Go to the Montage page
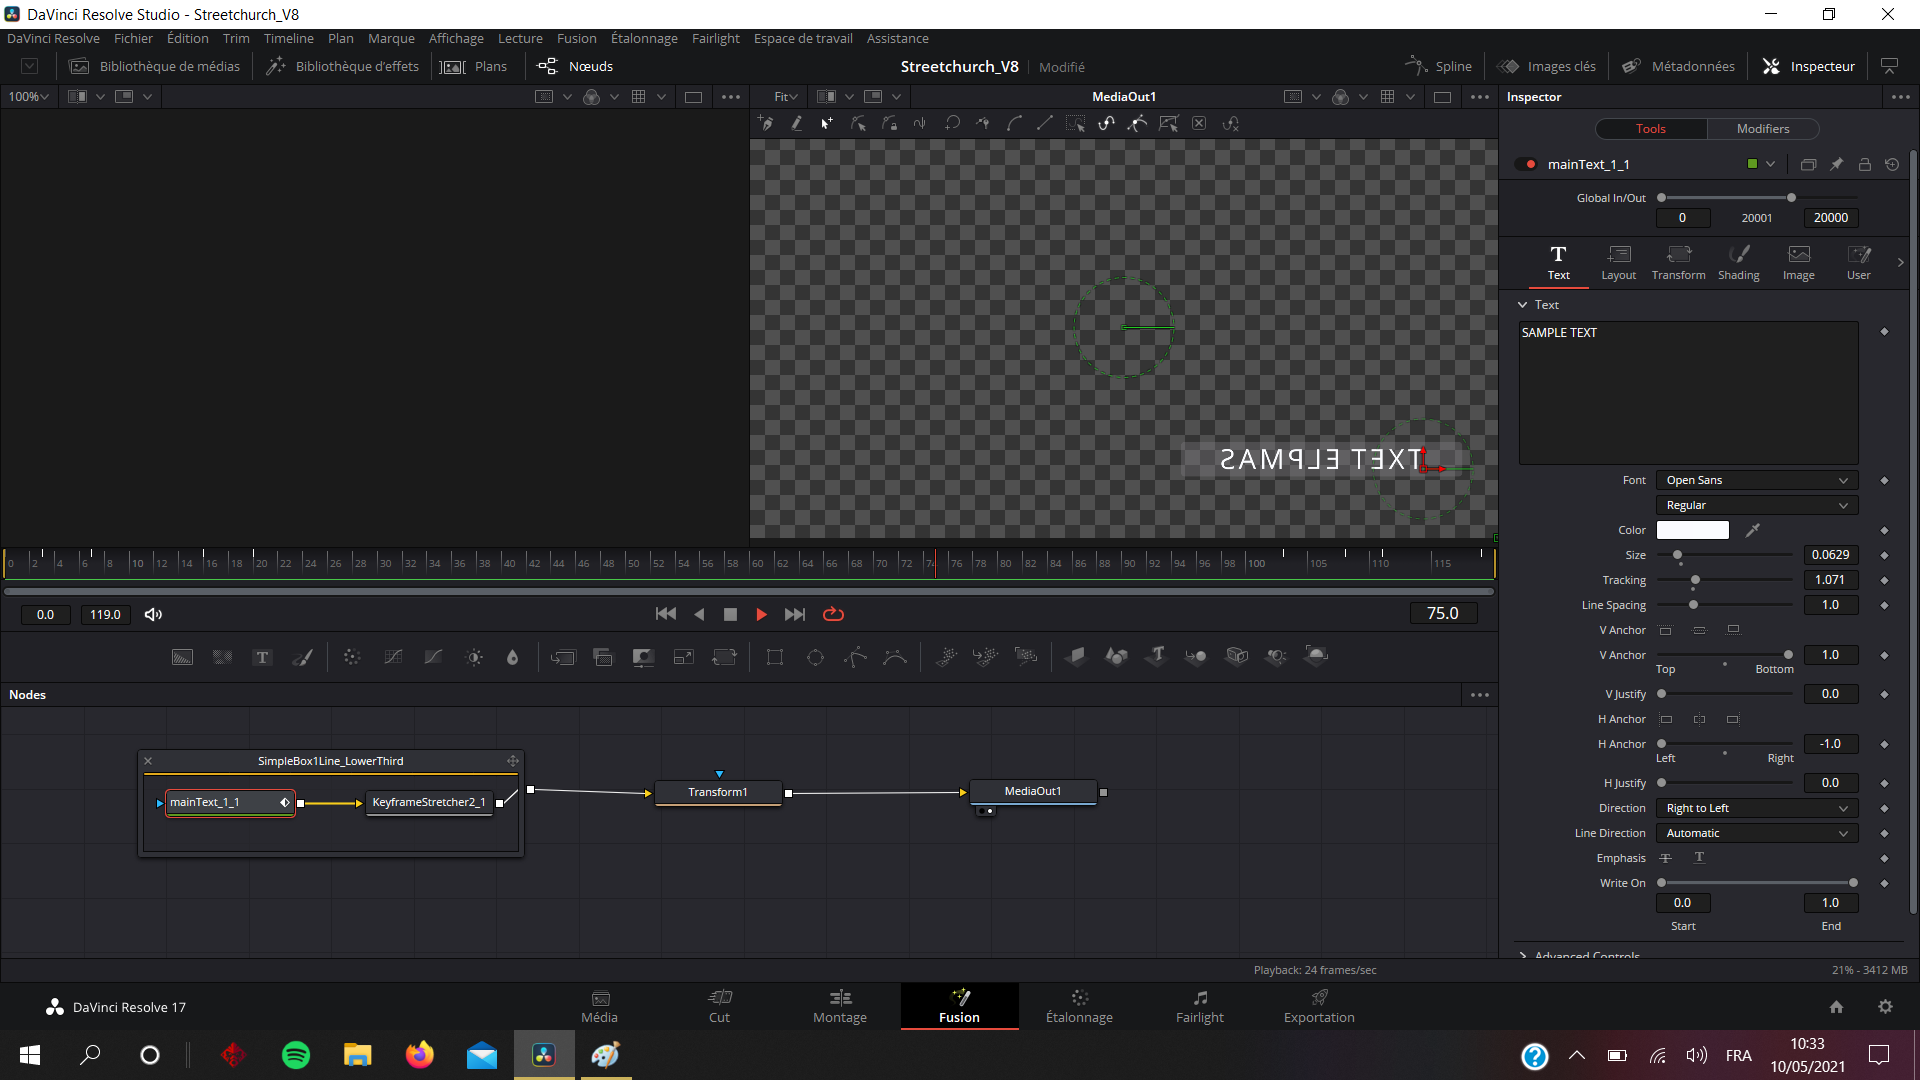The width and height of the screenshot is (1920, 1080). [840, 1006]
